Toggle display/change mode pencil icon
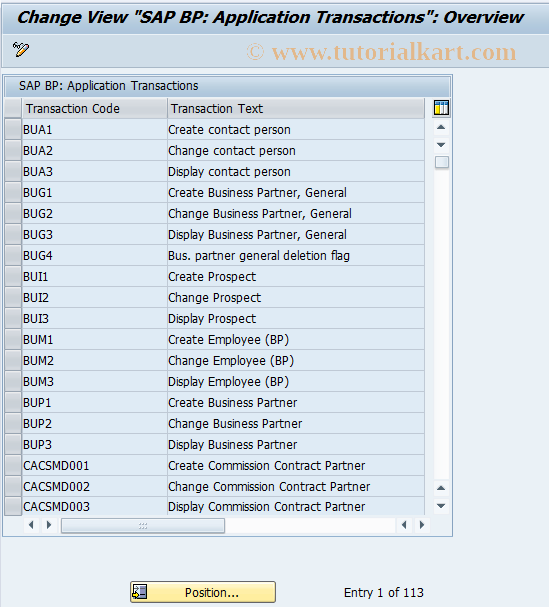This screenshot has width=549, height=607. coord(21,50)
